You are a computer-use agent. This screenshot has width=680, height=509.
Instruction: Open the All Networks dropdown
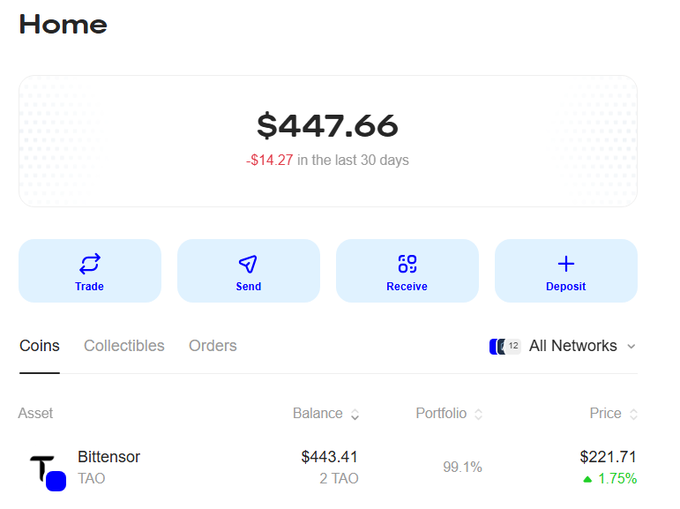(562, 346)
